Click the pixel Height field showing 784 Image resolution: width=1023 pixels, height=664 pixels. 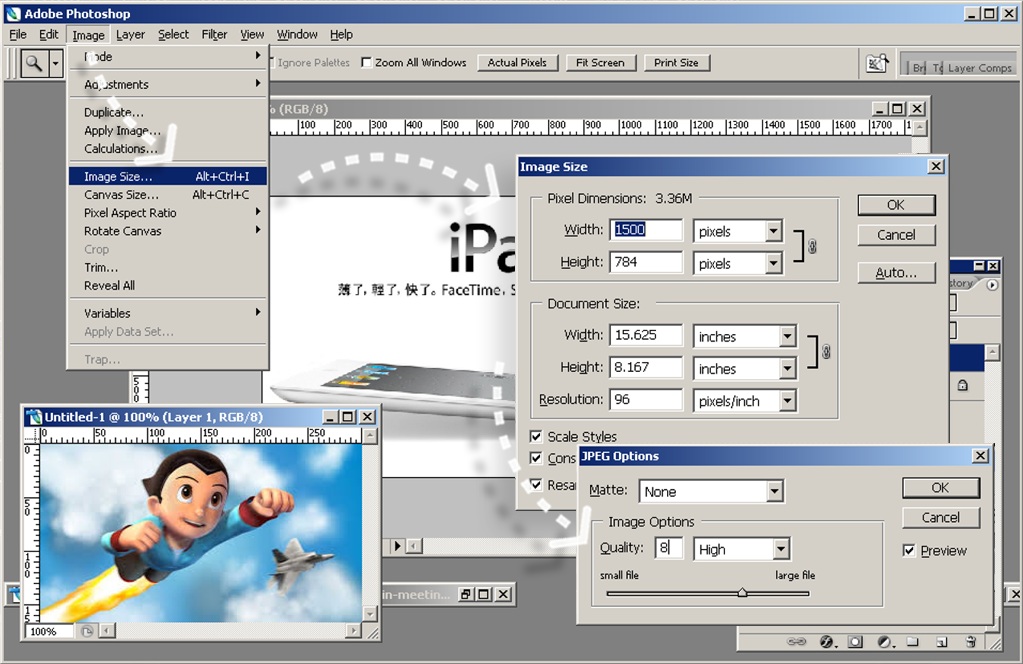click(647, 262)
